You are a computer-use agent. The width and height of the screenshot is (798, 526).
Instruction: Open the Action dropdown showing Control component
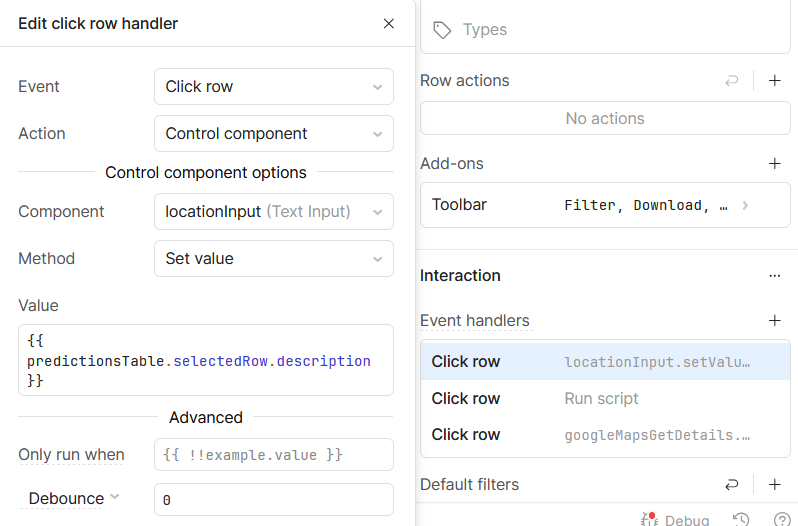274,133
